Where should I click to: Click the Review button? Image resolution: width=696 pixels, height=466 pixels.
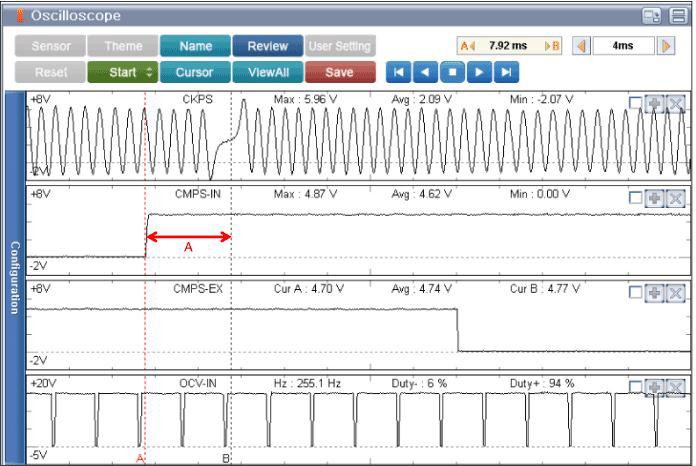click(268, 46)
